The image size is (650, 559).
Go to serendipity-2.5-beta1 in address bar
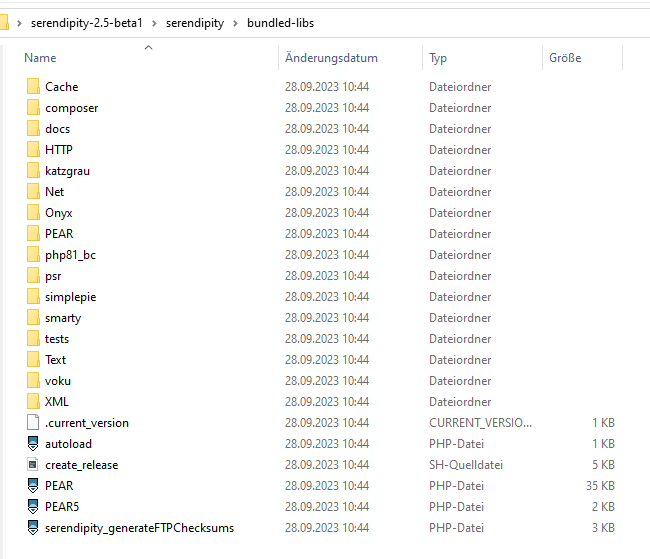(x=87, y=22)
